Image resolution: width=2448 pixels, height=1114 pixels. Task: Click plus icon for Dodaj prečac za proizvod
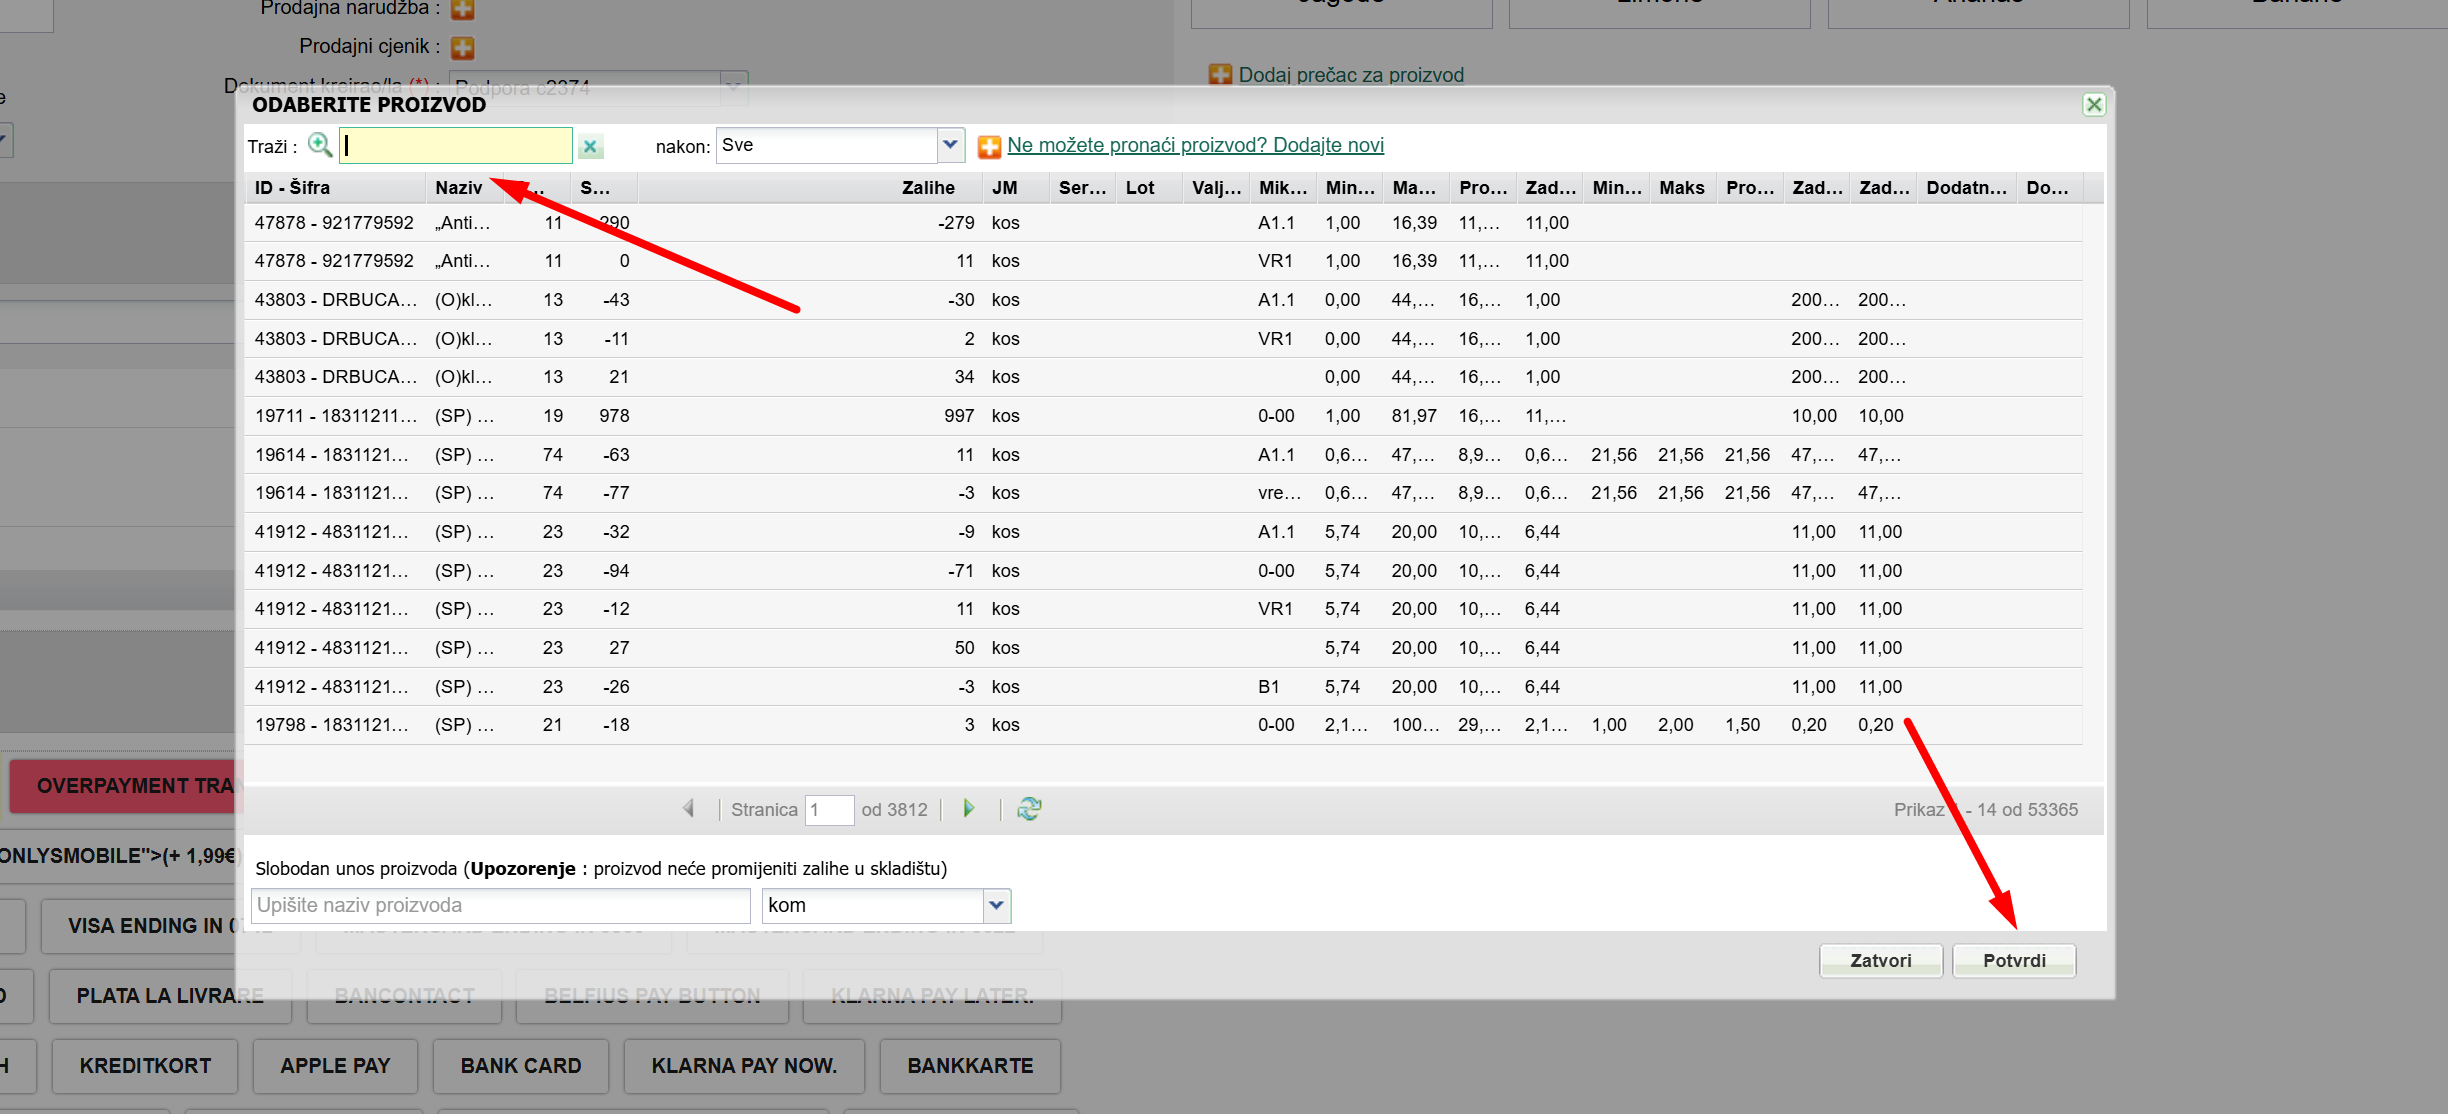point(1220,75)
